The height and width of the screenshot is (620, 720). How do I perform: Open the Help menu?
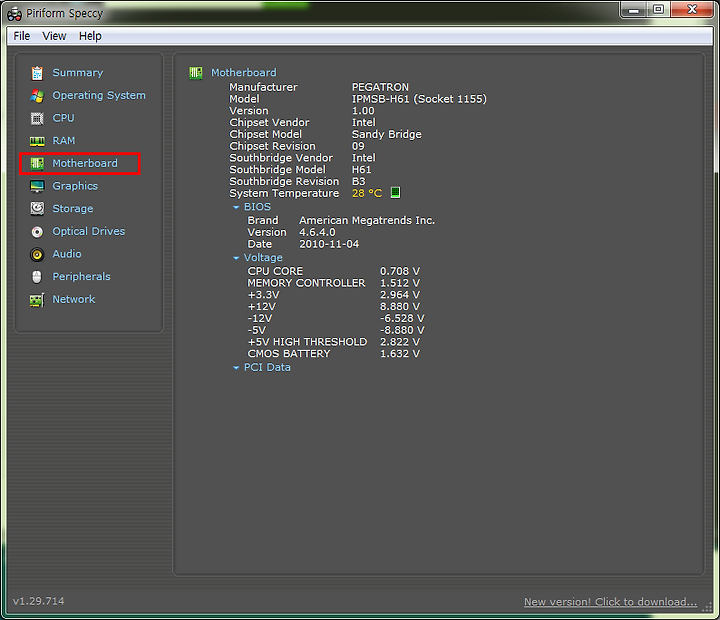[90, 36]
